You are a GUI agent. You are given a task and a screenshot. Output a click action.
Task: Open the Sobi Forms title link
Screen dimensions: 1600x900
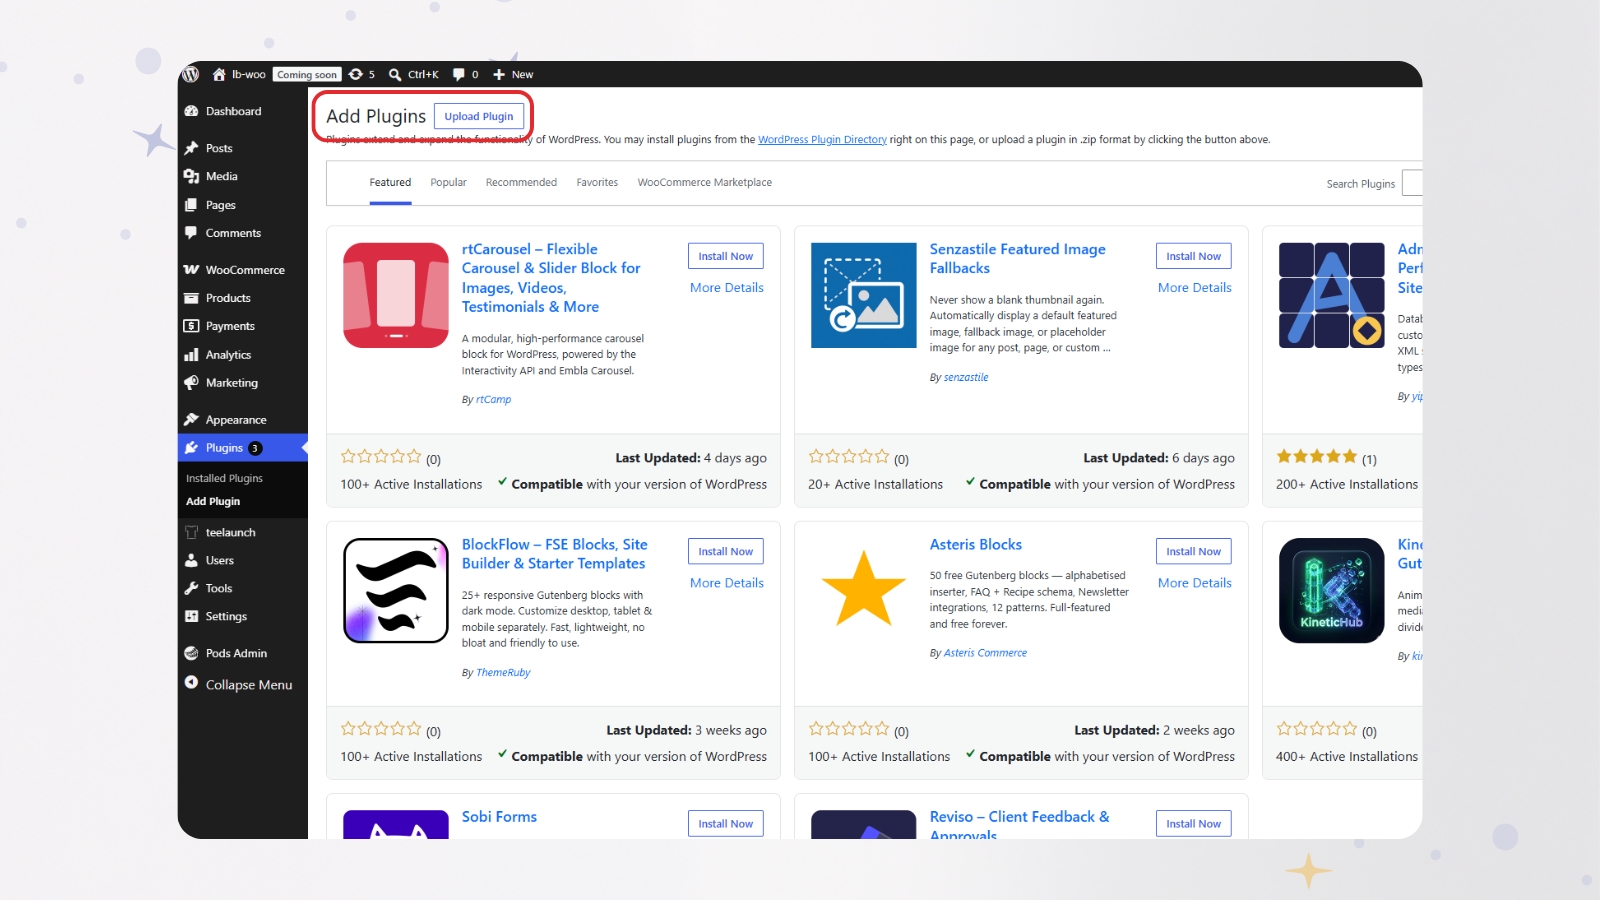pyautogui.click(x=499, y=817)
